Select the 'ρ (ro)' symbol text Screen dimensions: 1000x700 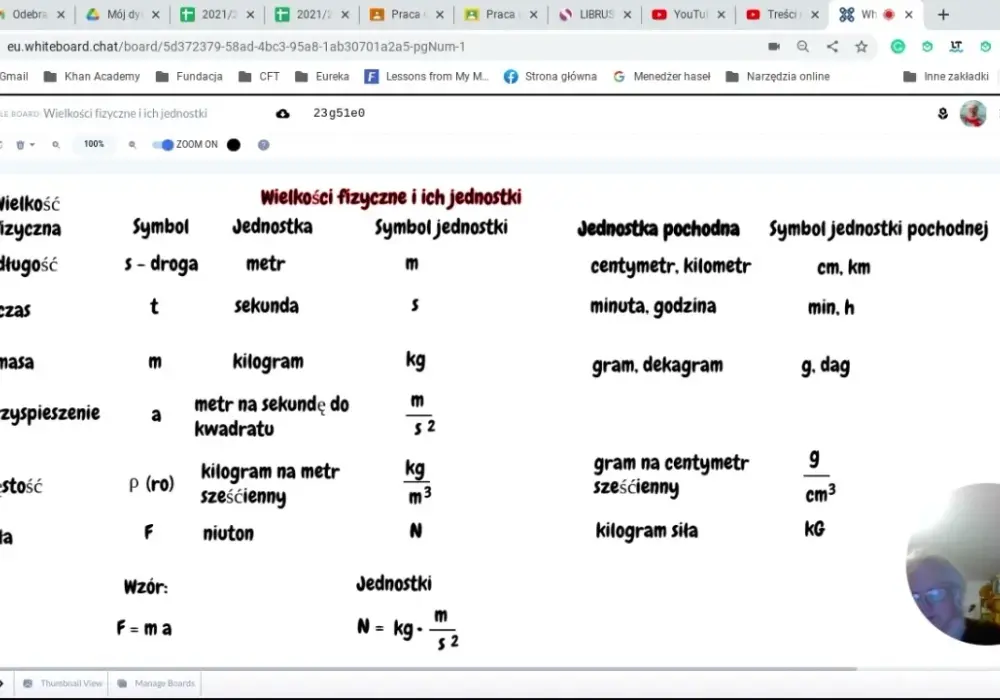click(152, 484)
